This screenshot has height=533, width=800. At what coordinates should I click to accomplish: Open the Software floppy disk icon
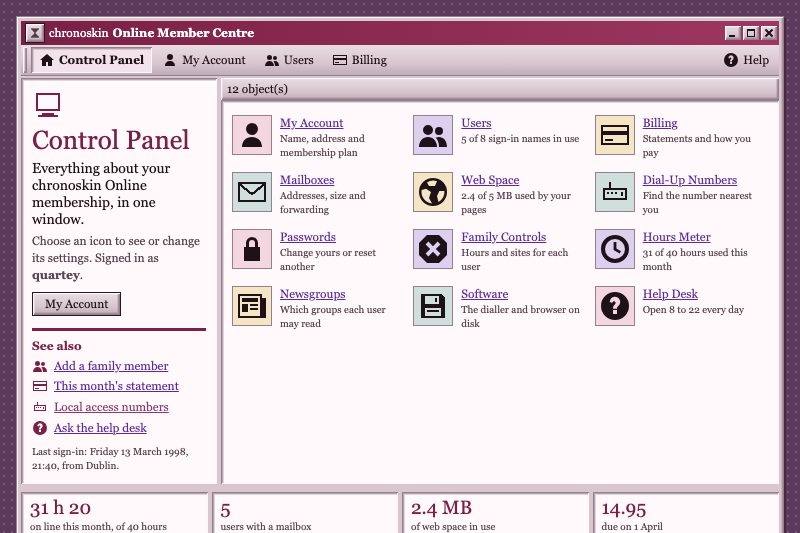(433, 306)
